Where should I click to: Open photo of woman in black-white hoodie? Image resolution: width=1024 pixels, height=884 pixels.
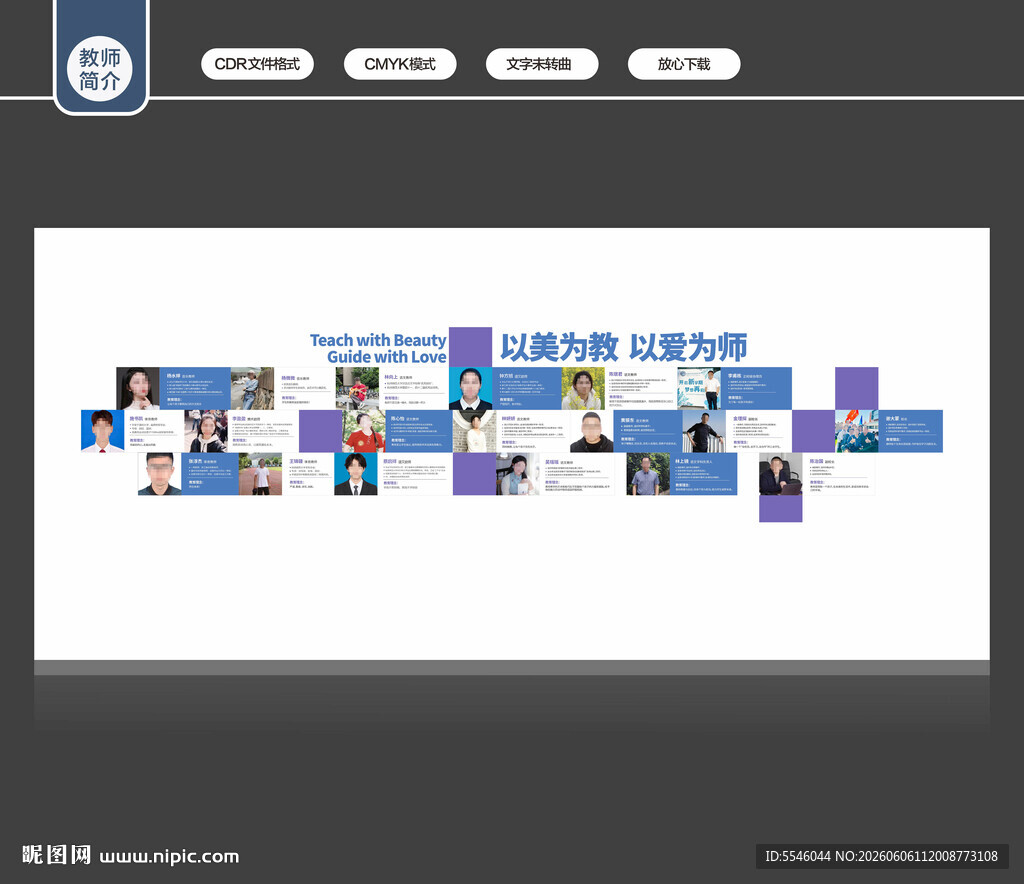click(206, 431)
